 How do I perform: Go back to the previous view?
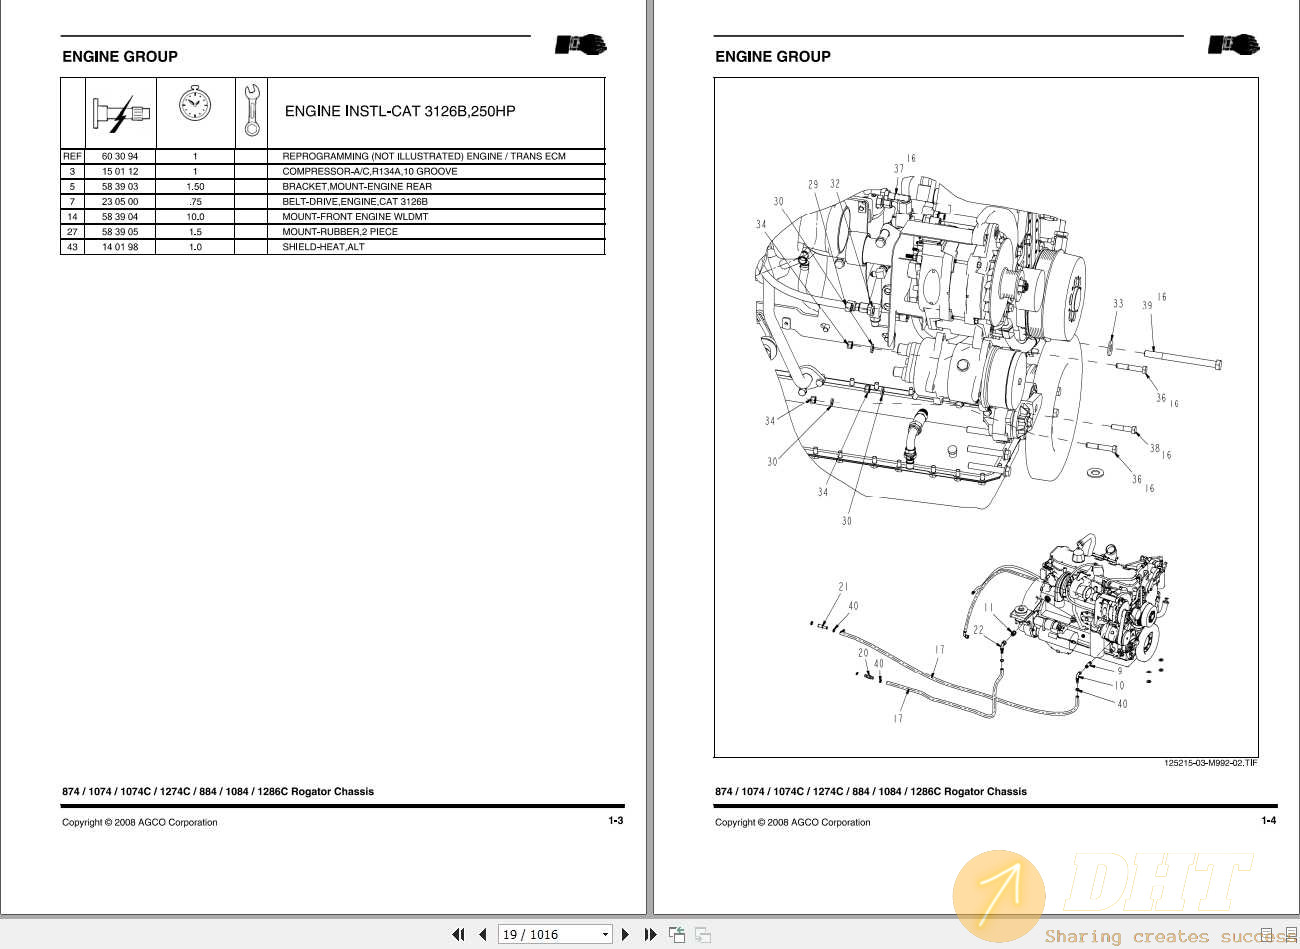(x=677, y=934)
